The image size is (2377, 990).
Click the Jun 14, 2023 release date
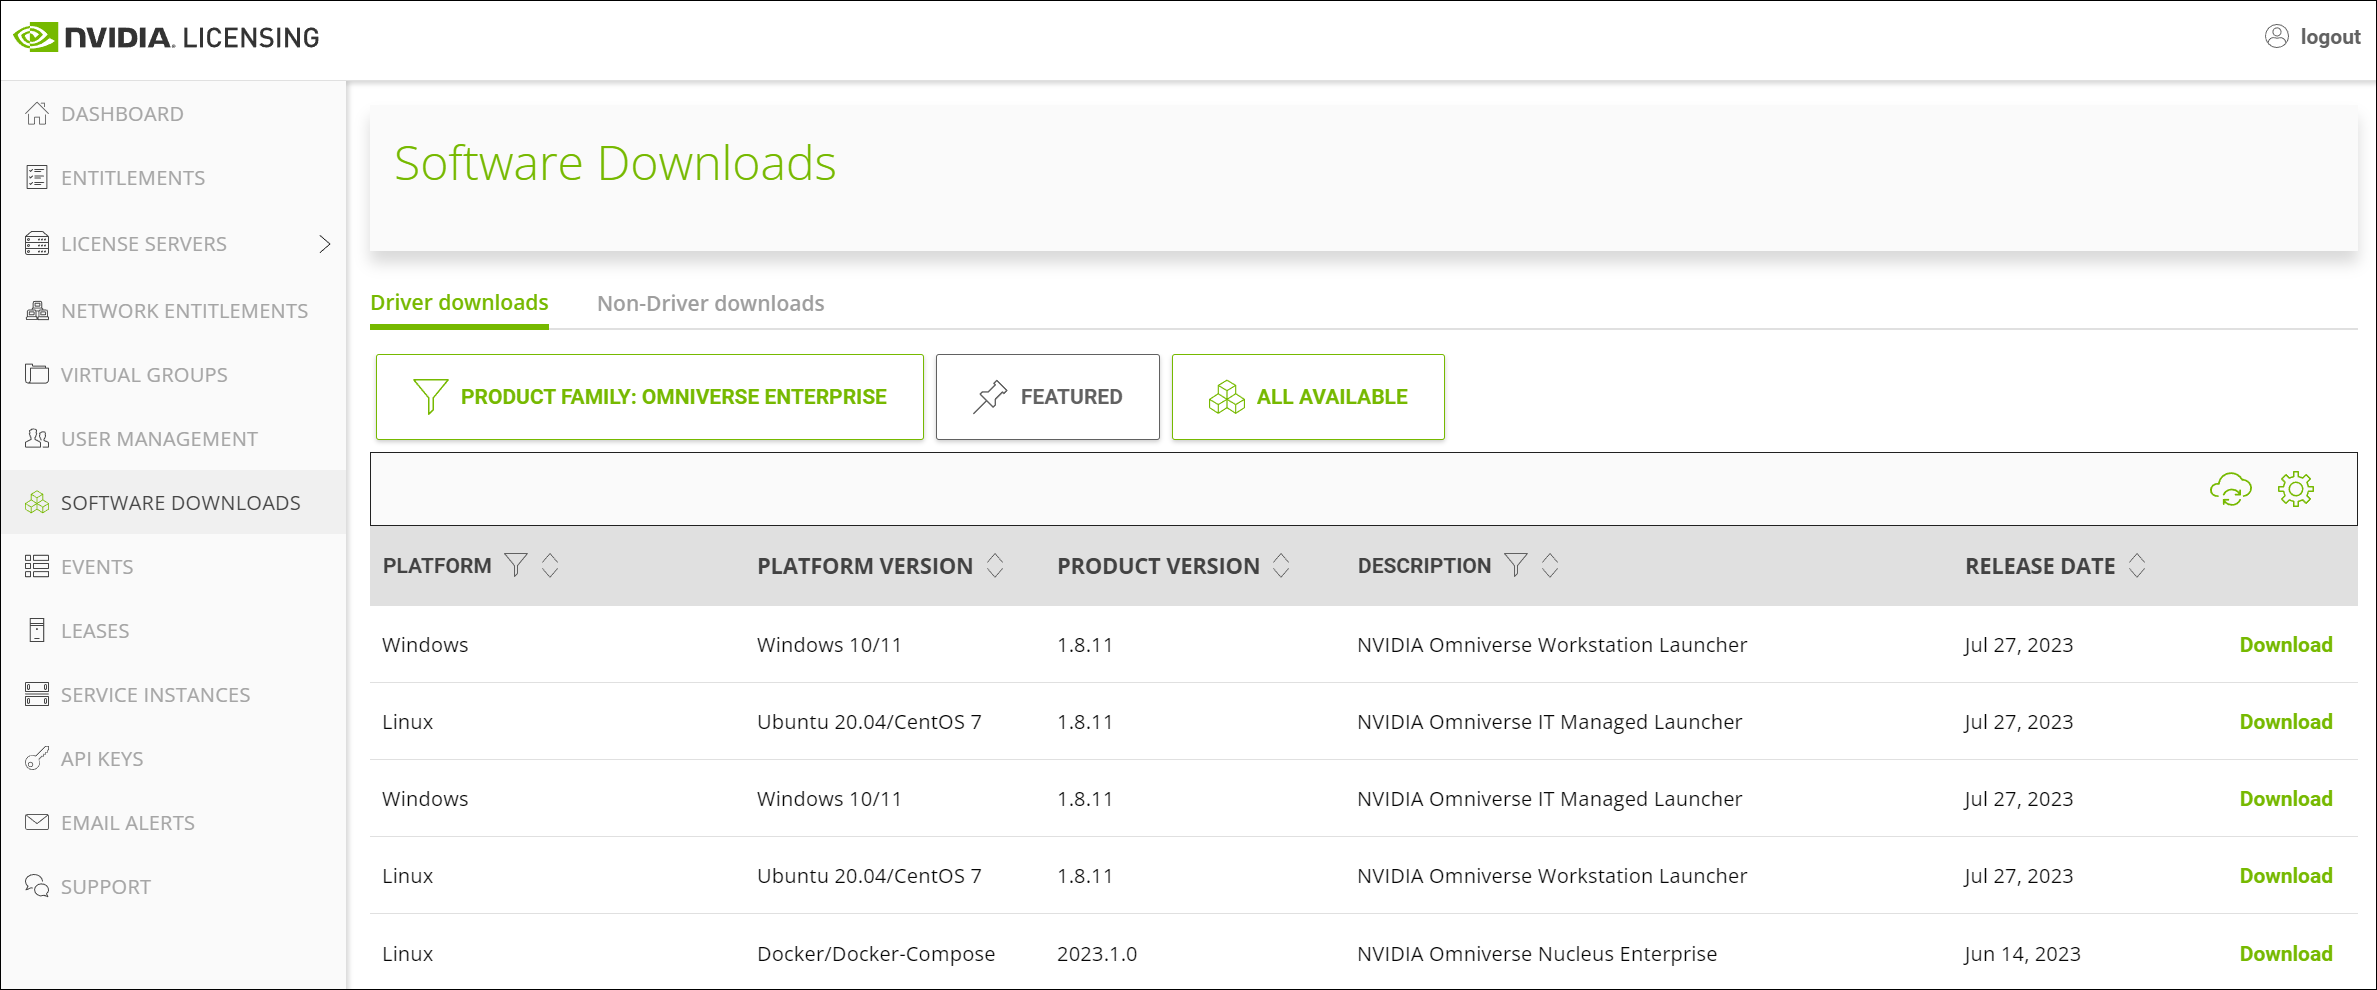(2022, 953)
